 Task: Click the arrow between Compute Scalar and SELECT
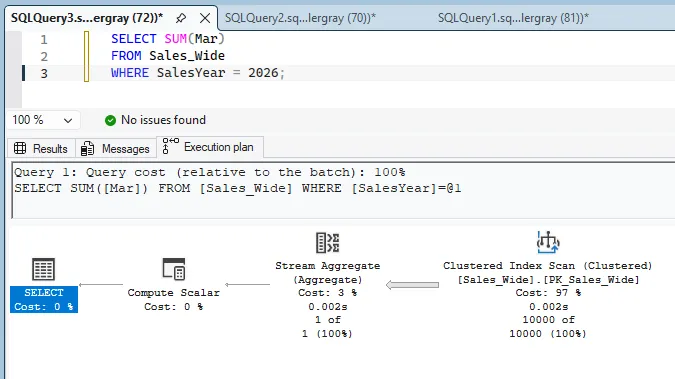tap(101, 284)
